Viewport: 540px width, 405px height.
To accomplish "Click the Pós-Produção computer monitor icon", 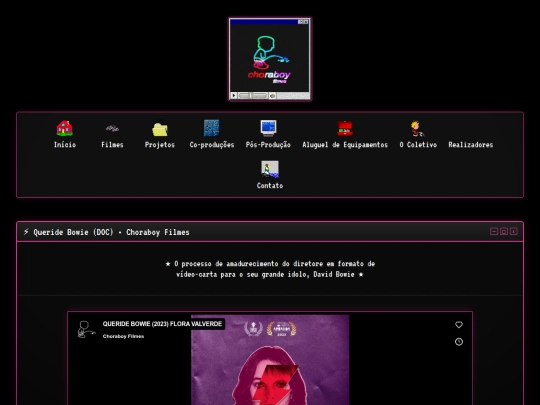I will [268, 128].
